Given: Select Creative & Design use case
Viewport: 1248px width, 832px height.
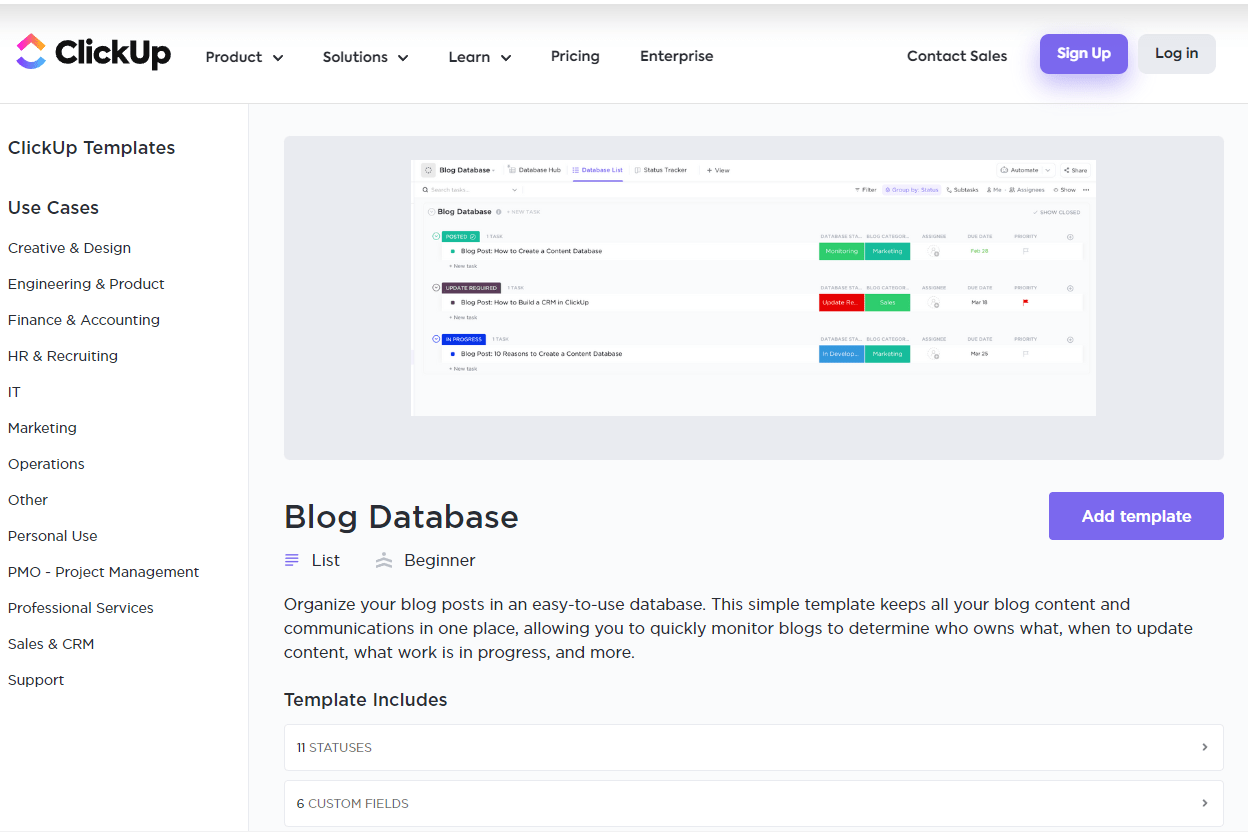Looking at the screenshot, I should coord(69,248).
